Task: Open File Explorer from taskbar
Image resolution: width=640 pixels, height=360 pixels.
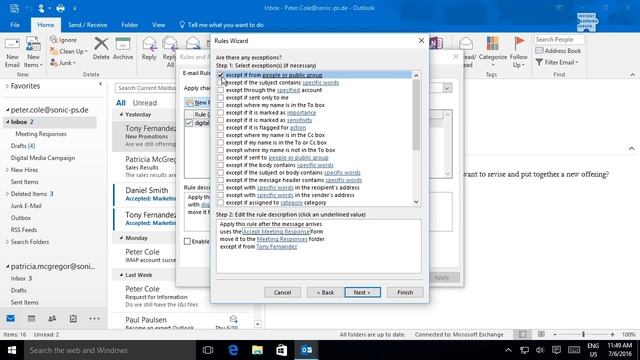Action: pos(257,350)
